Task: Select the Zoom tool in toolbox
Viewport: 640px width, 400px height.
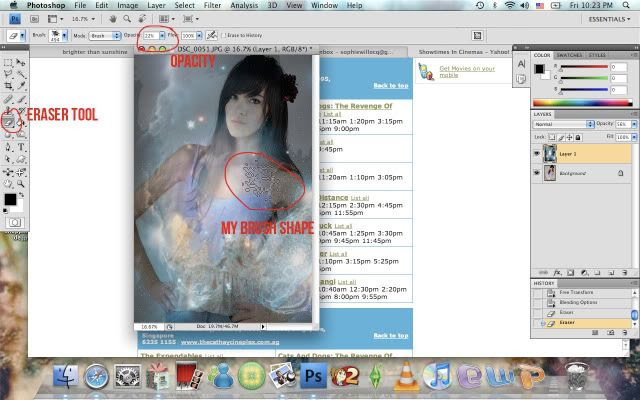Action: 20,184
